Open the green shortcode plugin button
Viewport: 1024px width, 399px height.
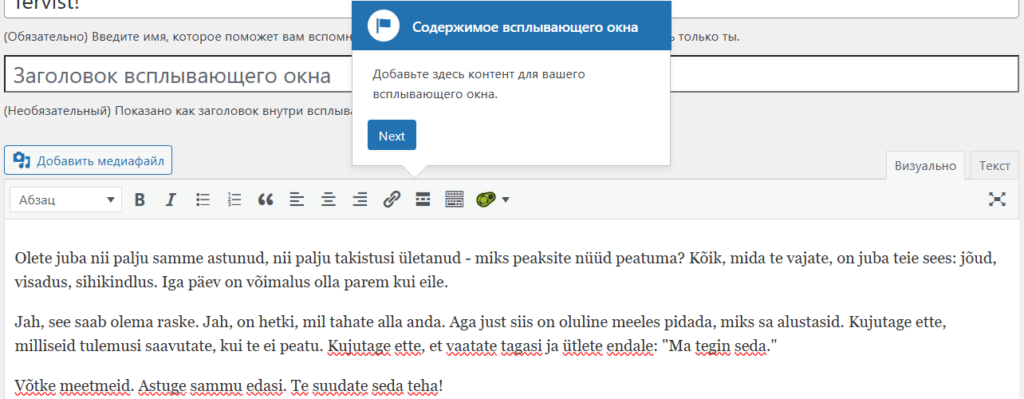tap(485, 200)
